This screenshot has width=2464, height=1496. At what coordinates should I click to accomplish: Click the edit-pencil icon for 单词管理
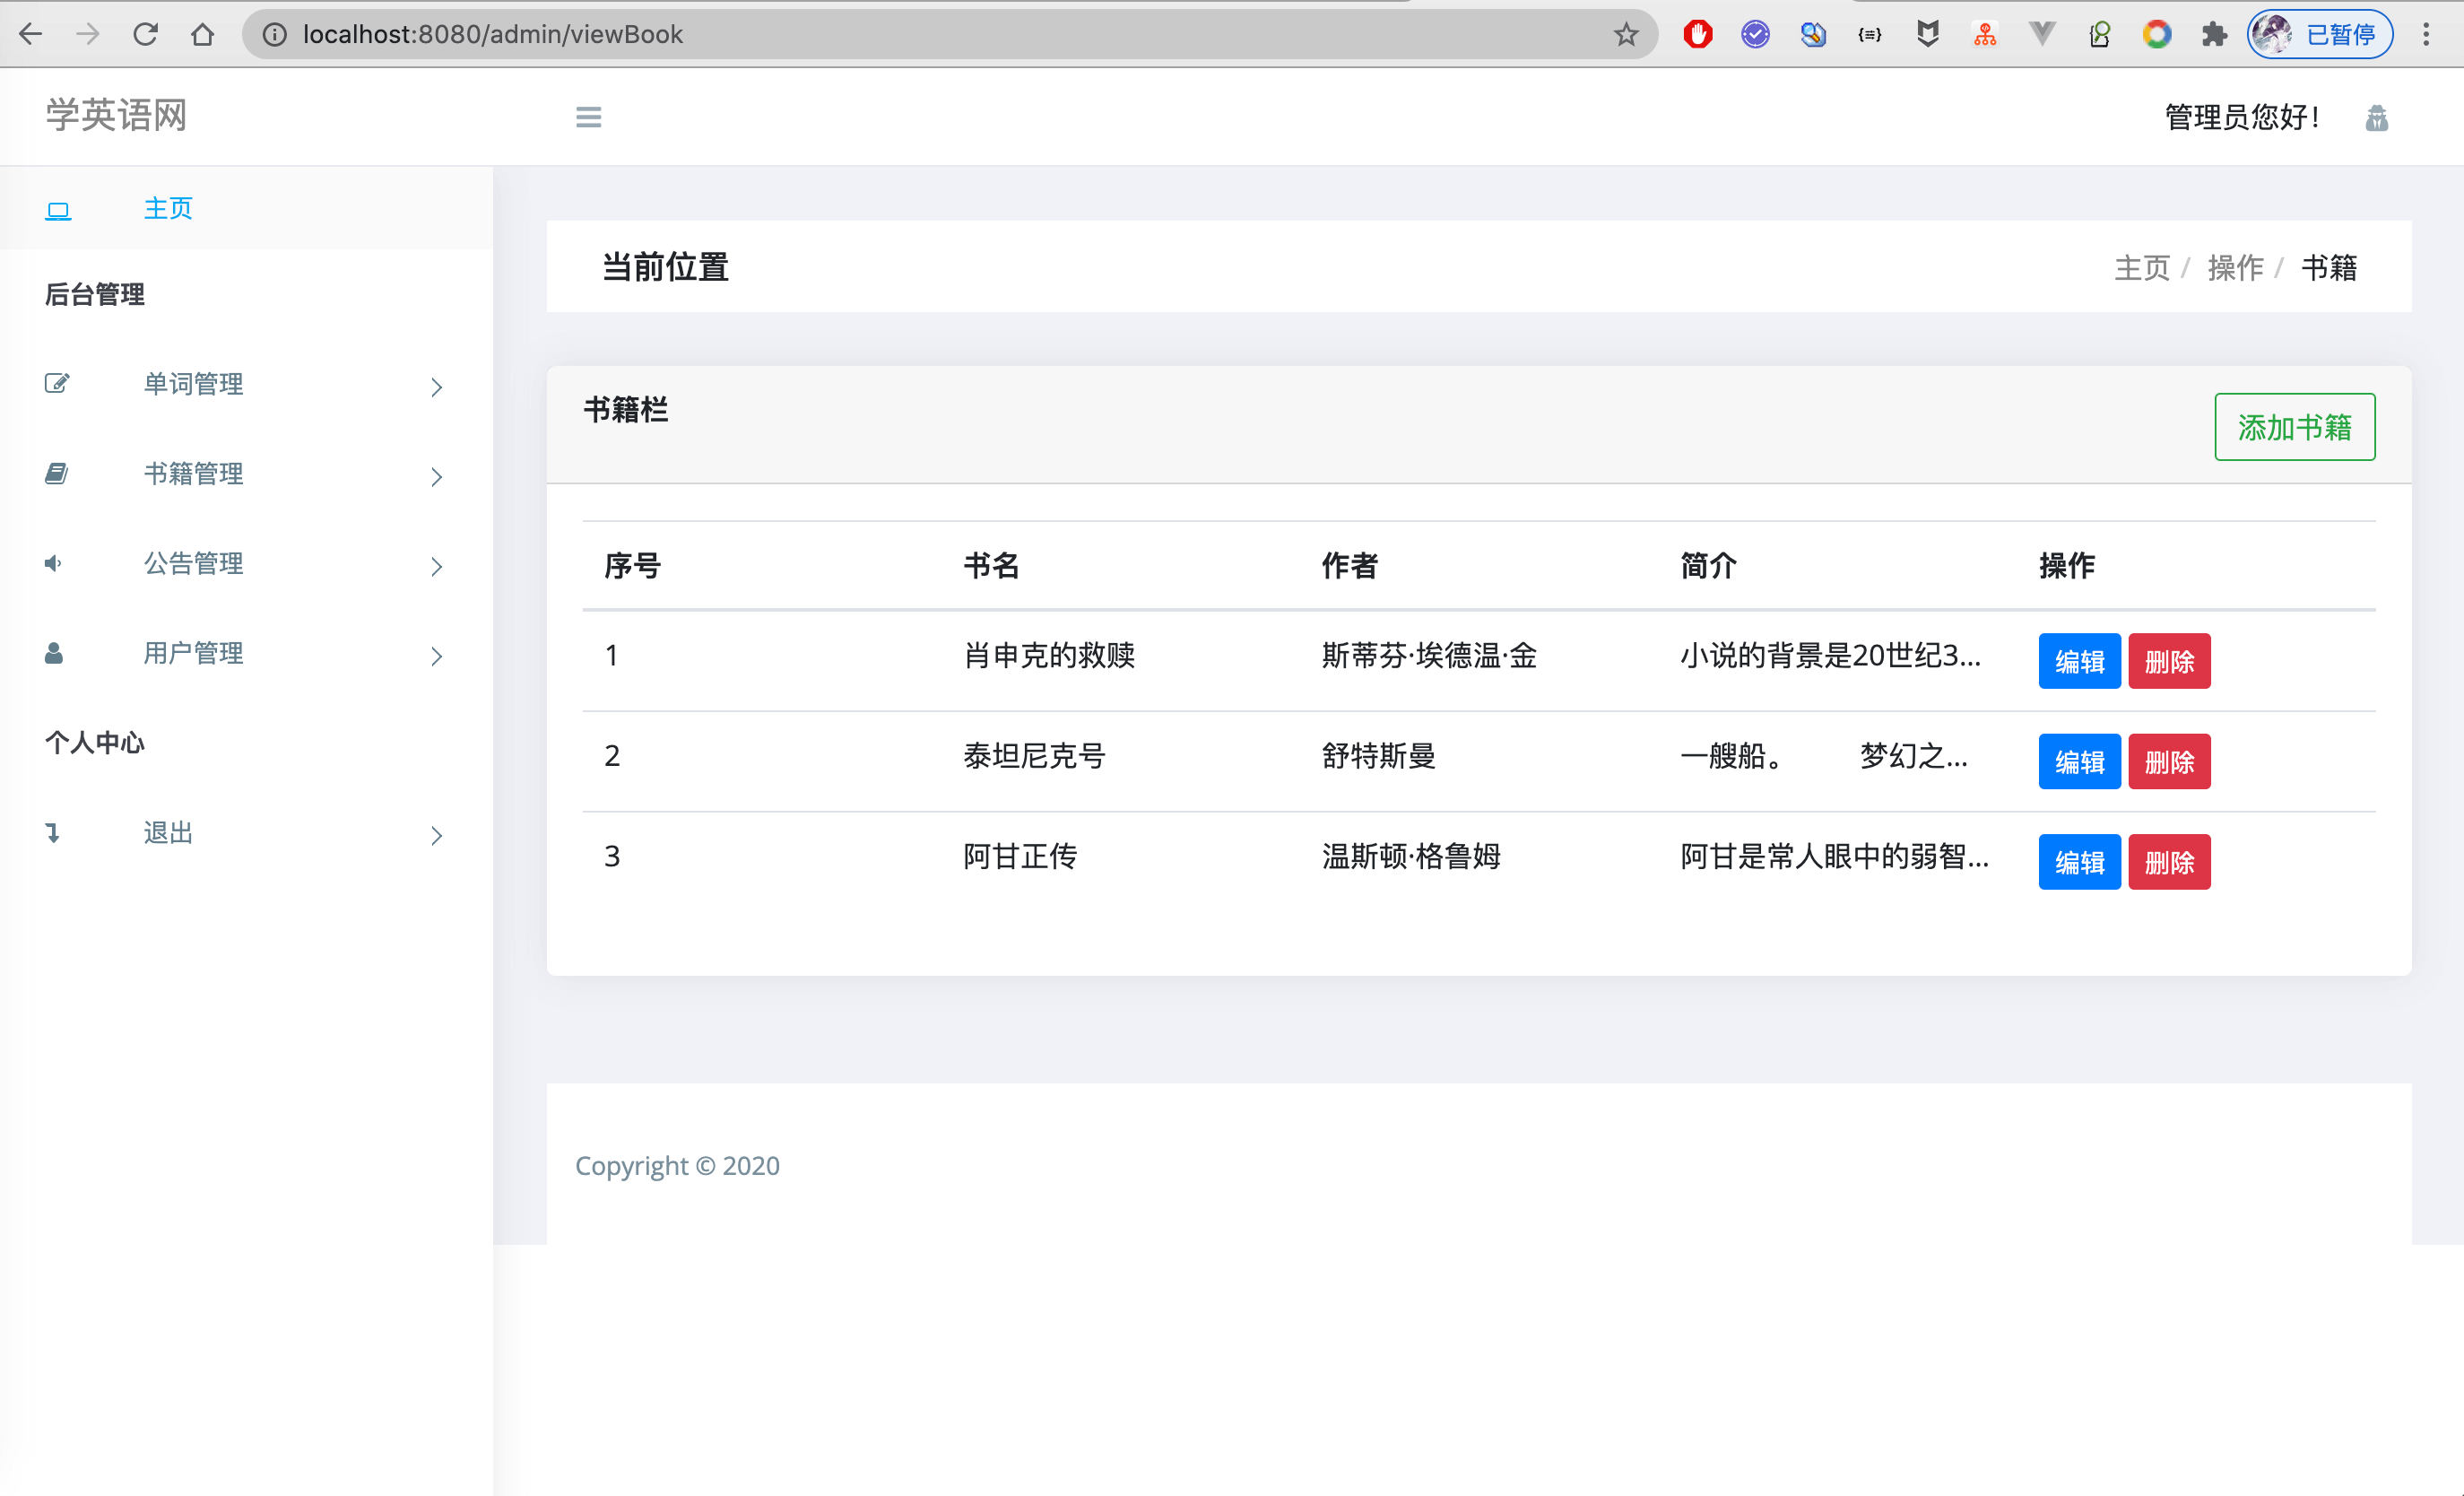(57, 384)
